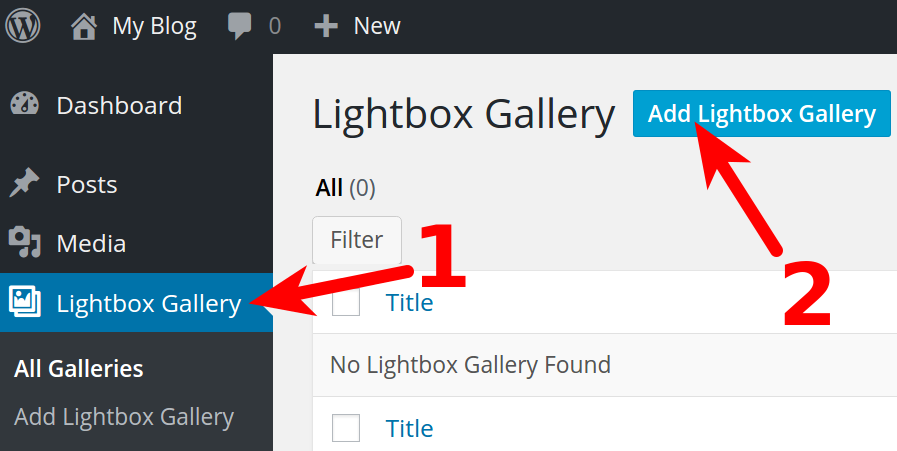This screenshot has width=897, height=451.
Task: Click the Media icon in sidebar
Action: click(x=24, y=243)
